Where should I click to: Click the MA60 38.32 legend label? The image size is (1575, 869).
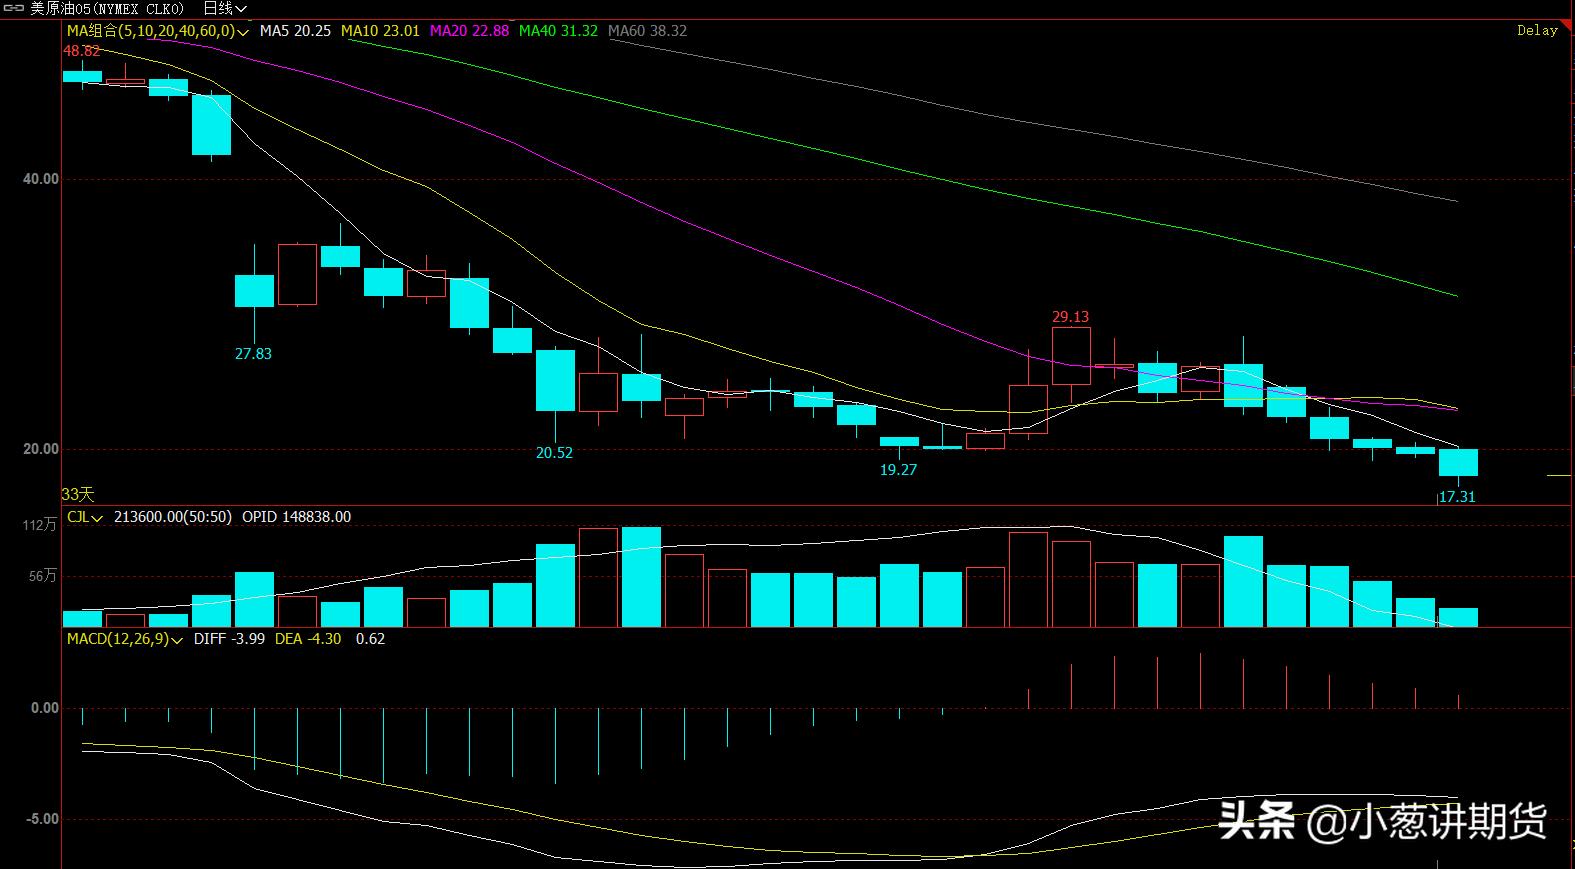647,31
